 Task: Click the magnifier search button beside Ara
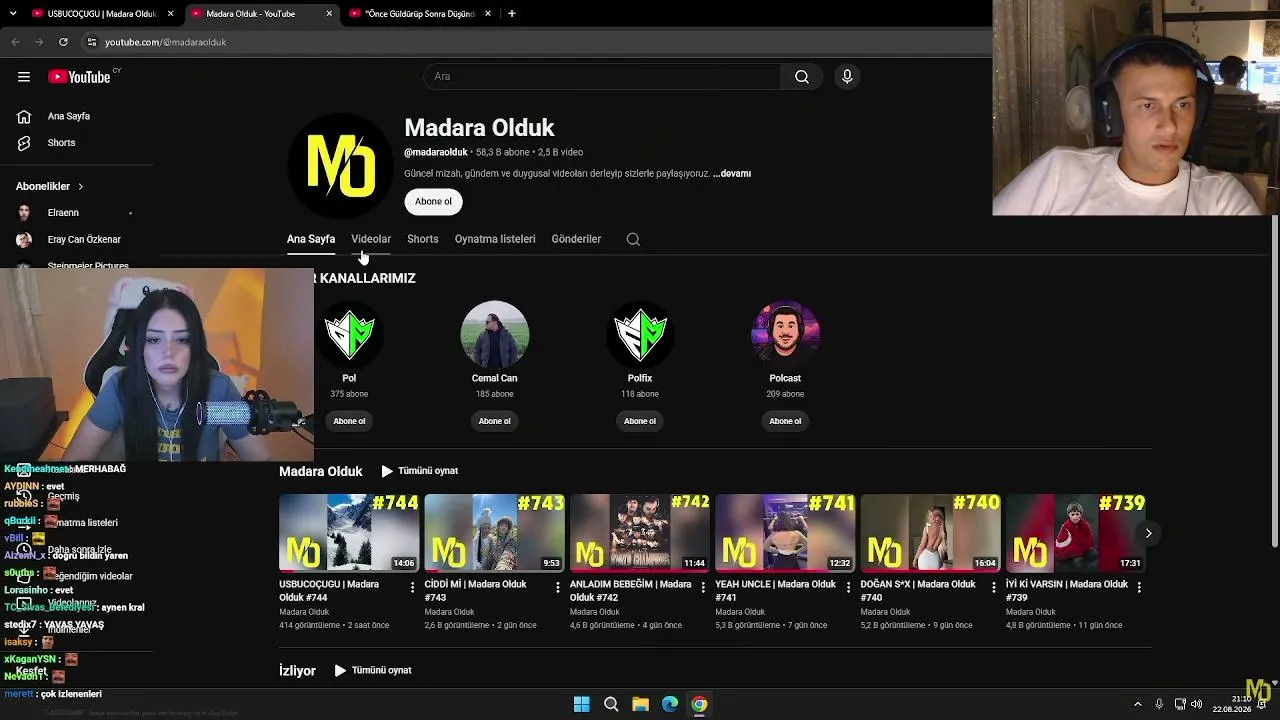802,77
